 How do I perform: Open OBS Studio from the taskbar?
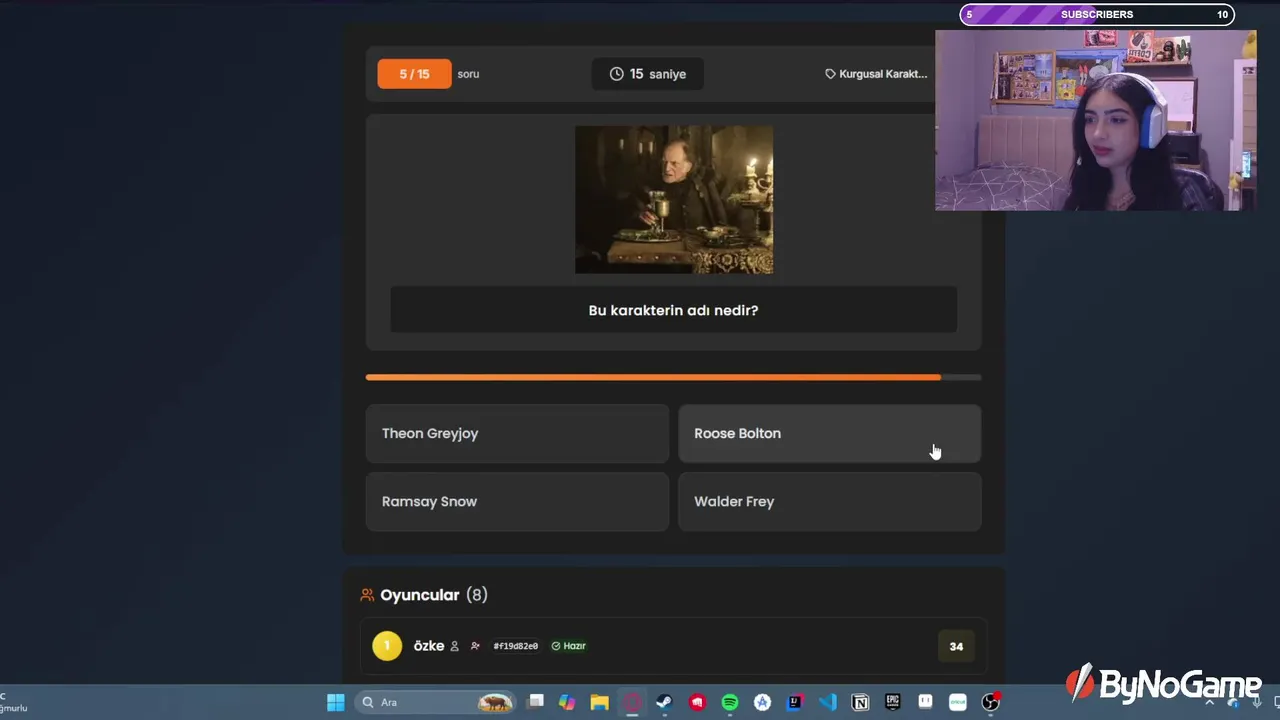[990, 702]
